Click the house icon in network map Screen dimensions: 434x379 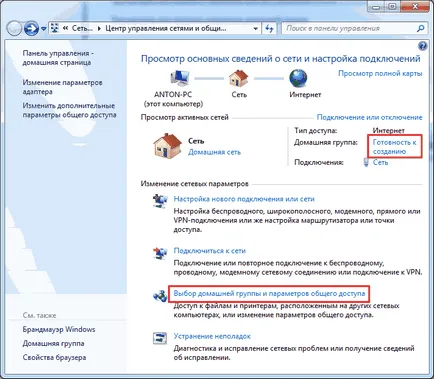[239, 78]
